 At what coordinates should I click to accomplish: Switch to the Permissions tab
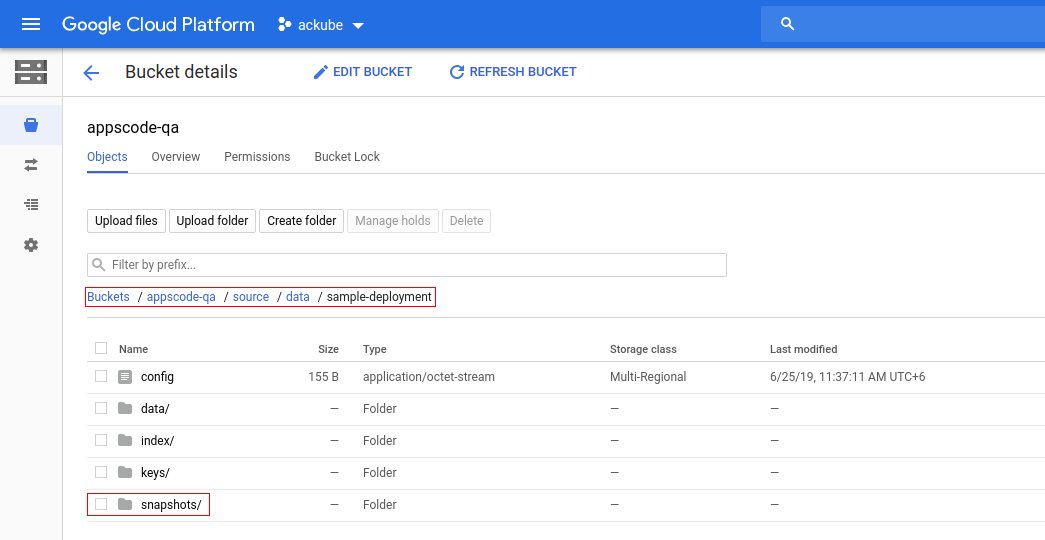257,157
